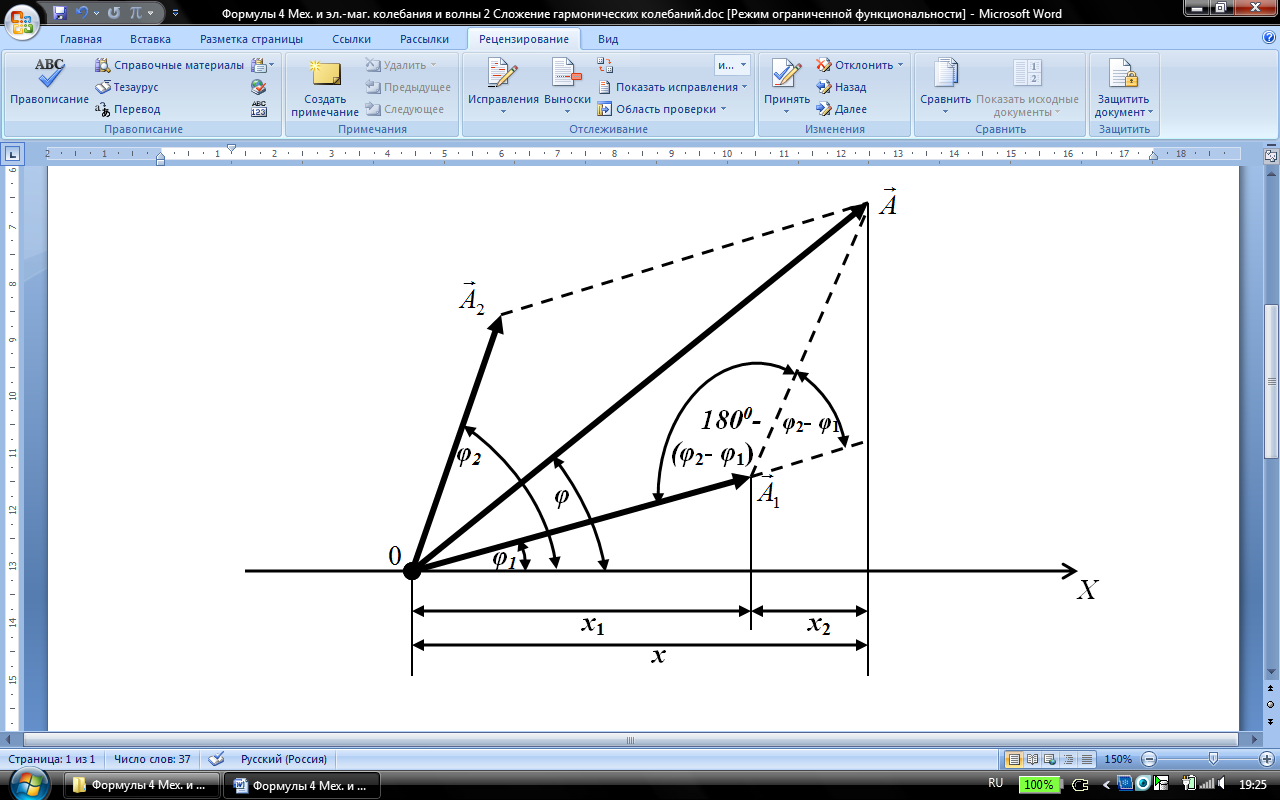
Task: Switch to Web Layout view
Action: tap(1050, 759)
